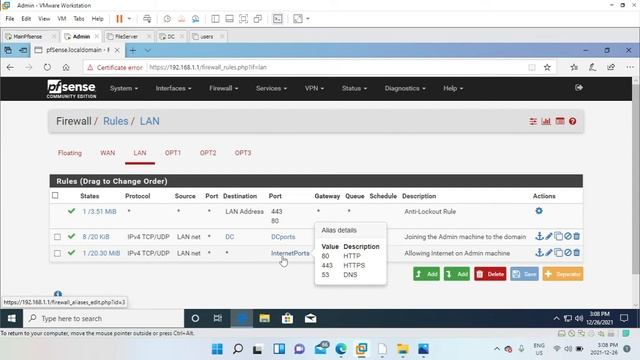Switch to the Floating rules tab
640x360 pixels.
coord(70,153)
